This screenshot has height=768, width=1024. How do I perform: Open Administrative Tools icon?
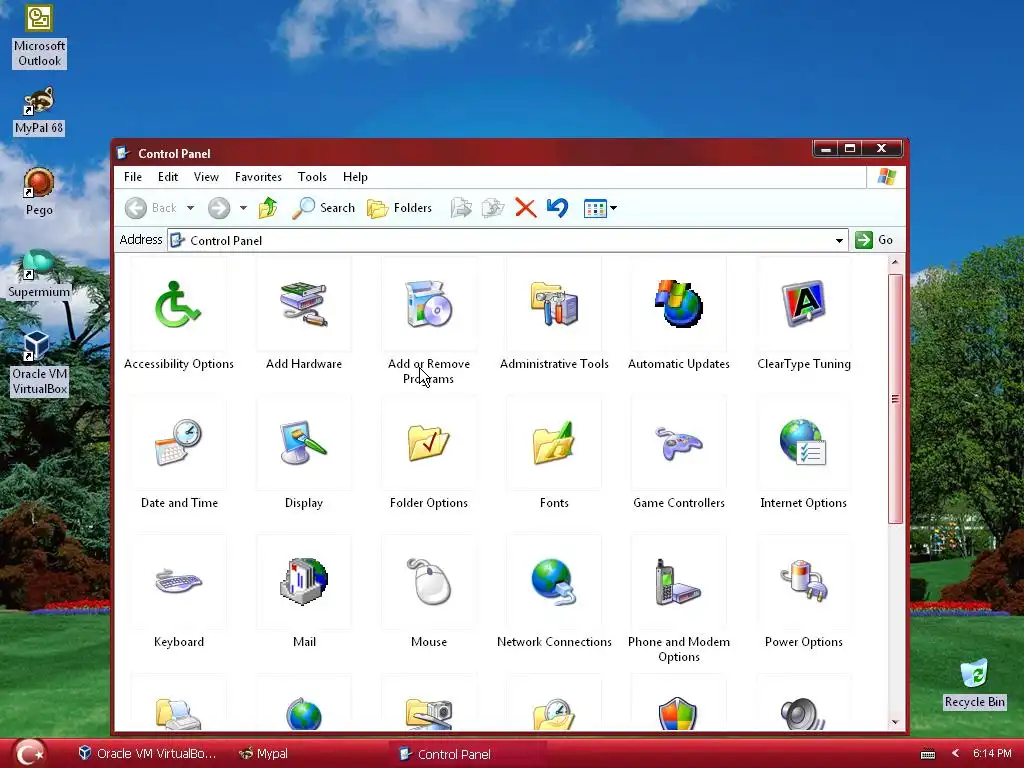pos(554,304)
